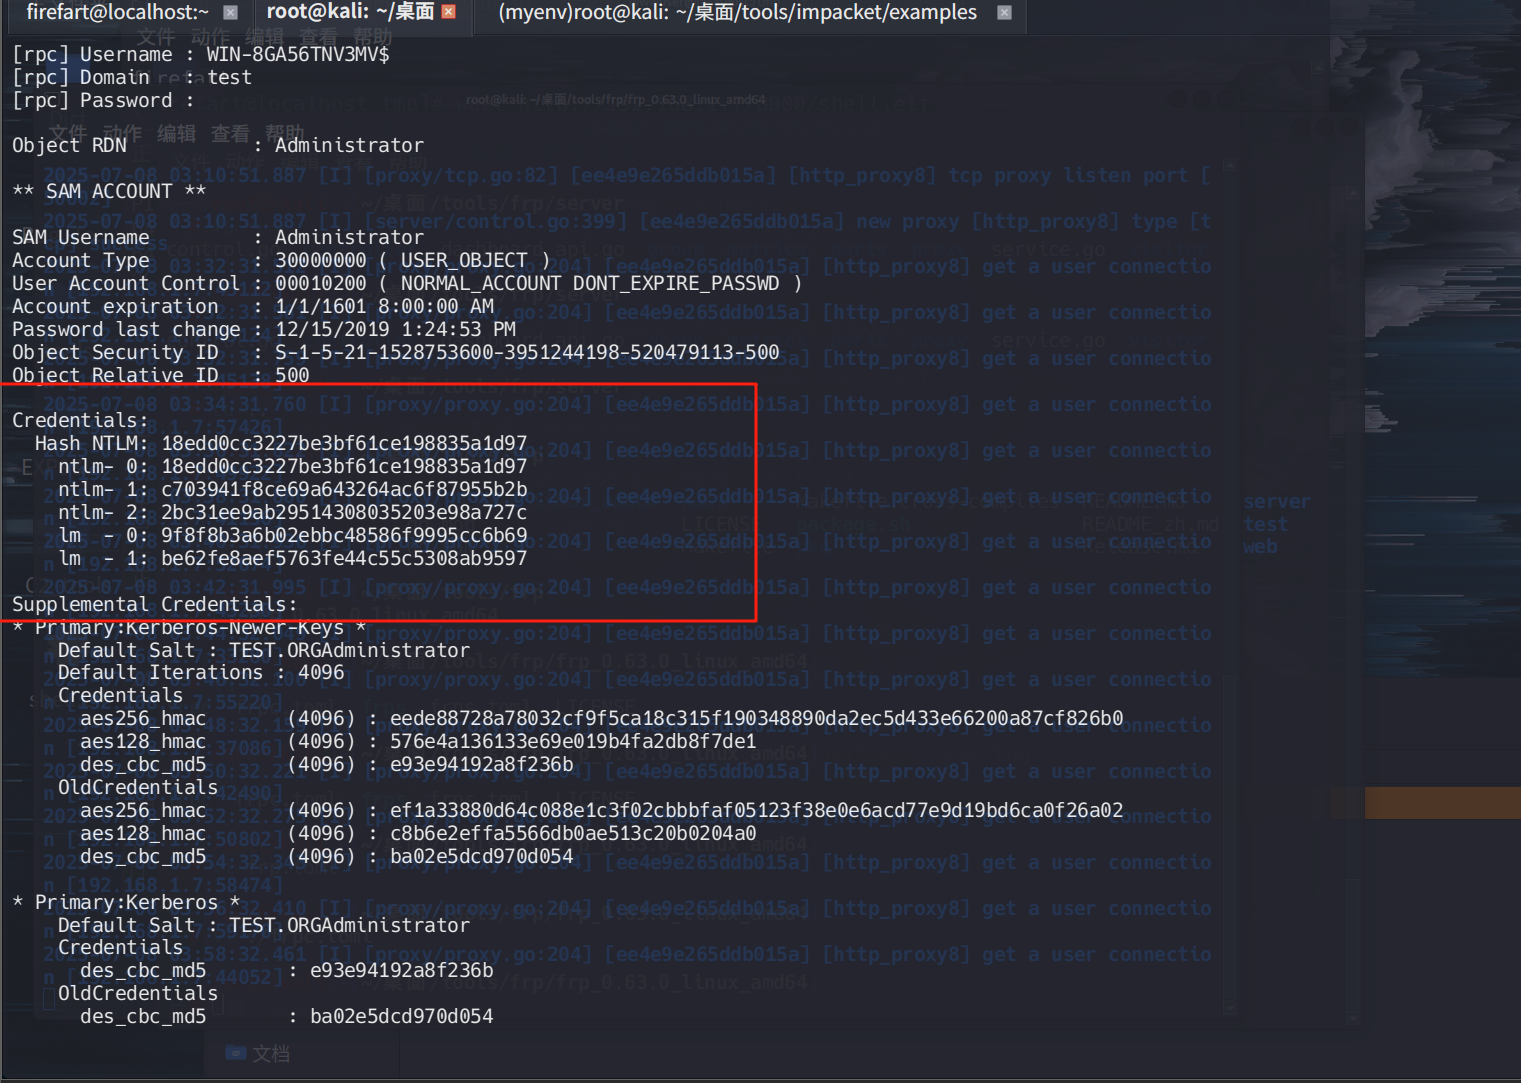
Task: Open the (myenv)root@kali impacket/examples tab
Action: [x=737, y=12]
